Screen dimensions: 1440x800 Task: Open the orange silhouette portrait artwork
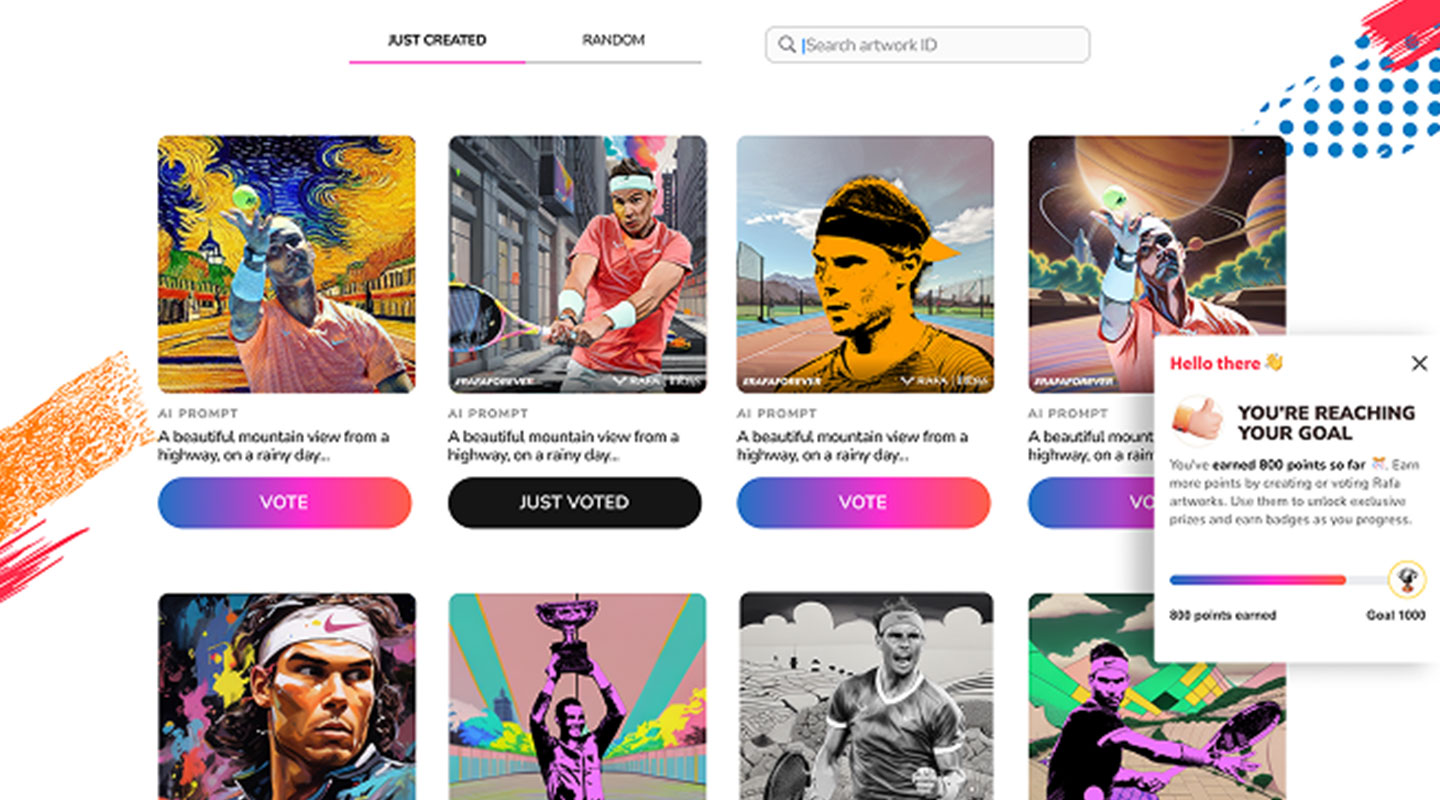tap(865, 264)
